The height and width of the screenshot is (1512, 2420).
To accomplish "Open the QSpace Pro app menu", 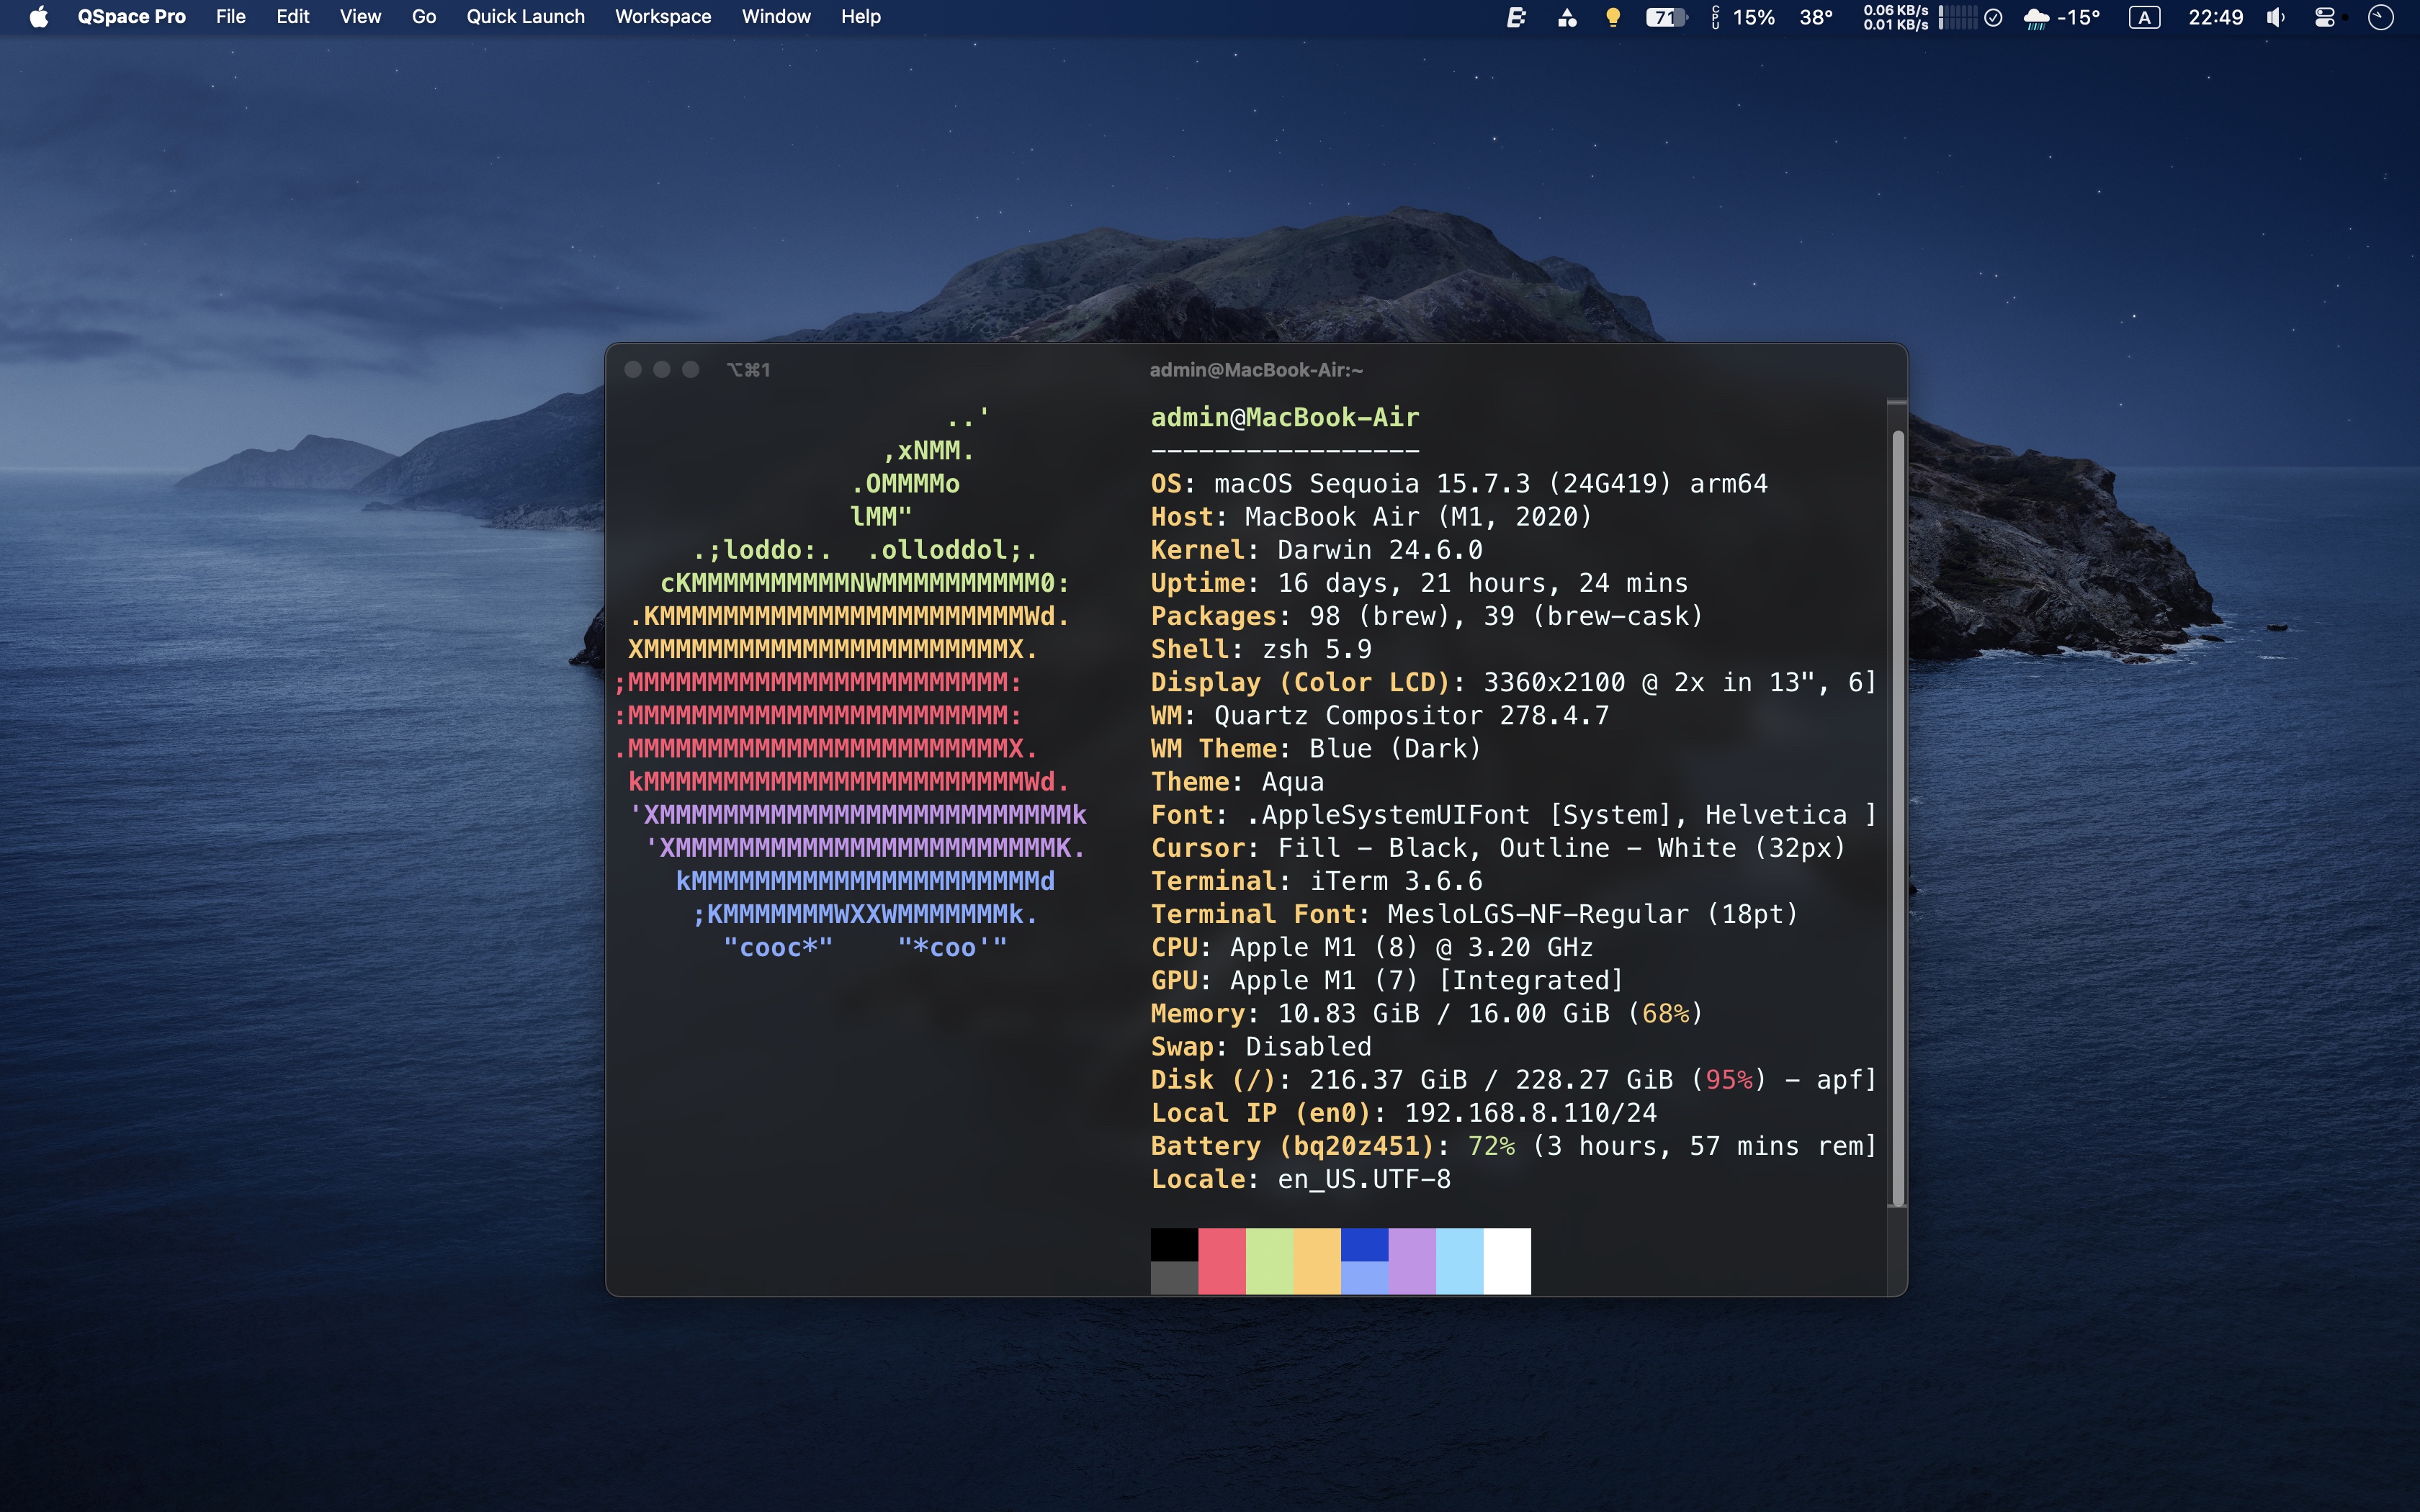I will coord(131,17).
